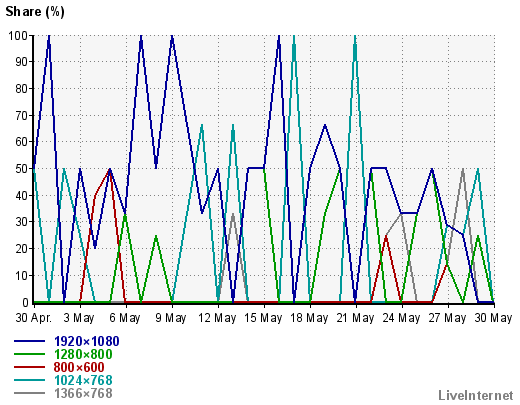Viewport: 520px width, 405px height.
Task: Click the 1920×1080 legend label
Action: pos(87,341)
